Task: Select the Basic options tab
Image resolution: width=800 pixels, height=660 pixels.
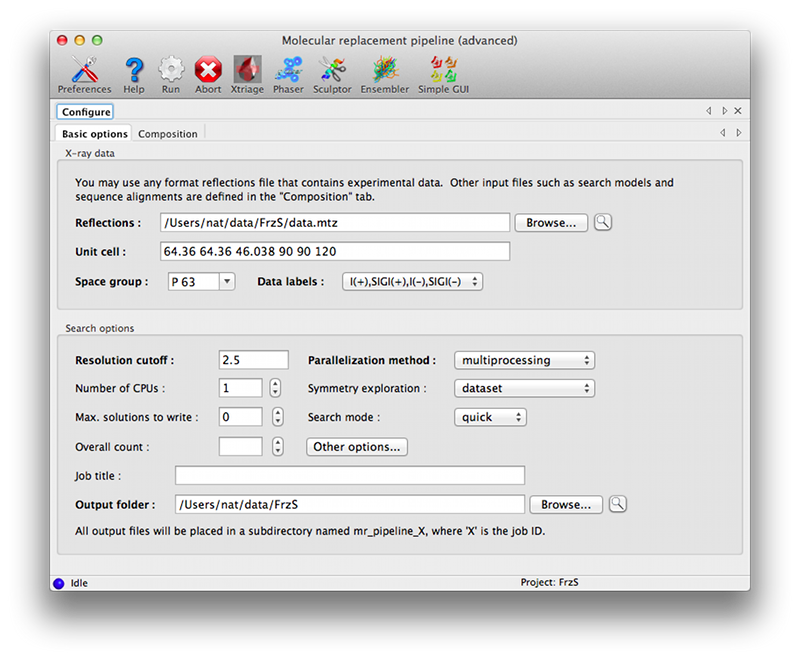Action: point(95,134)
